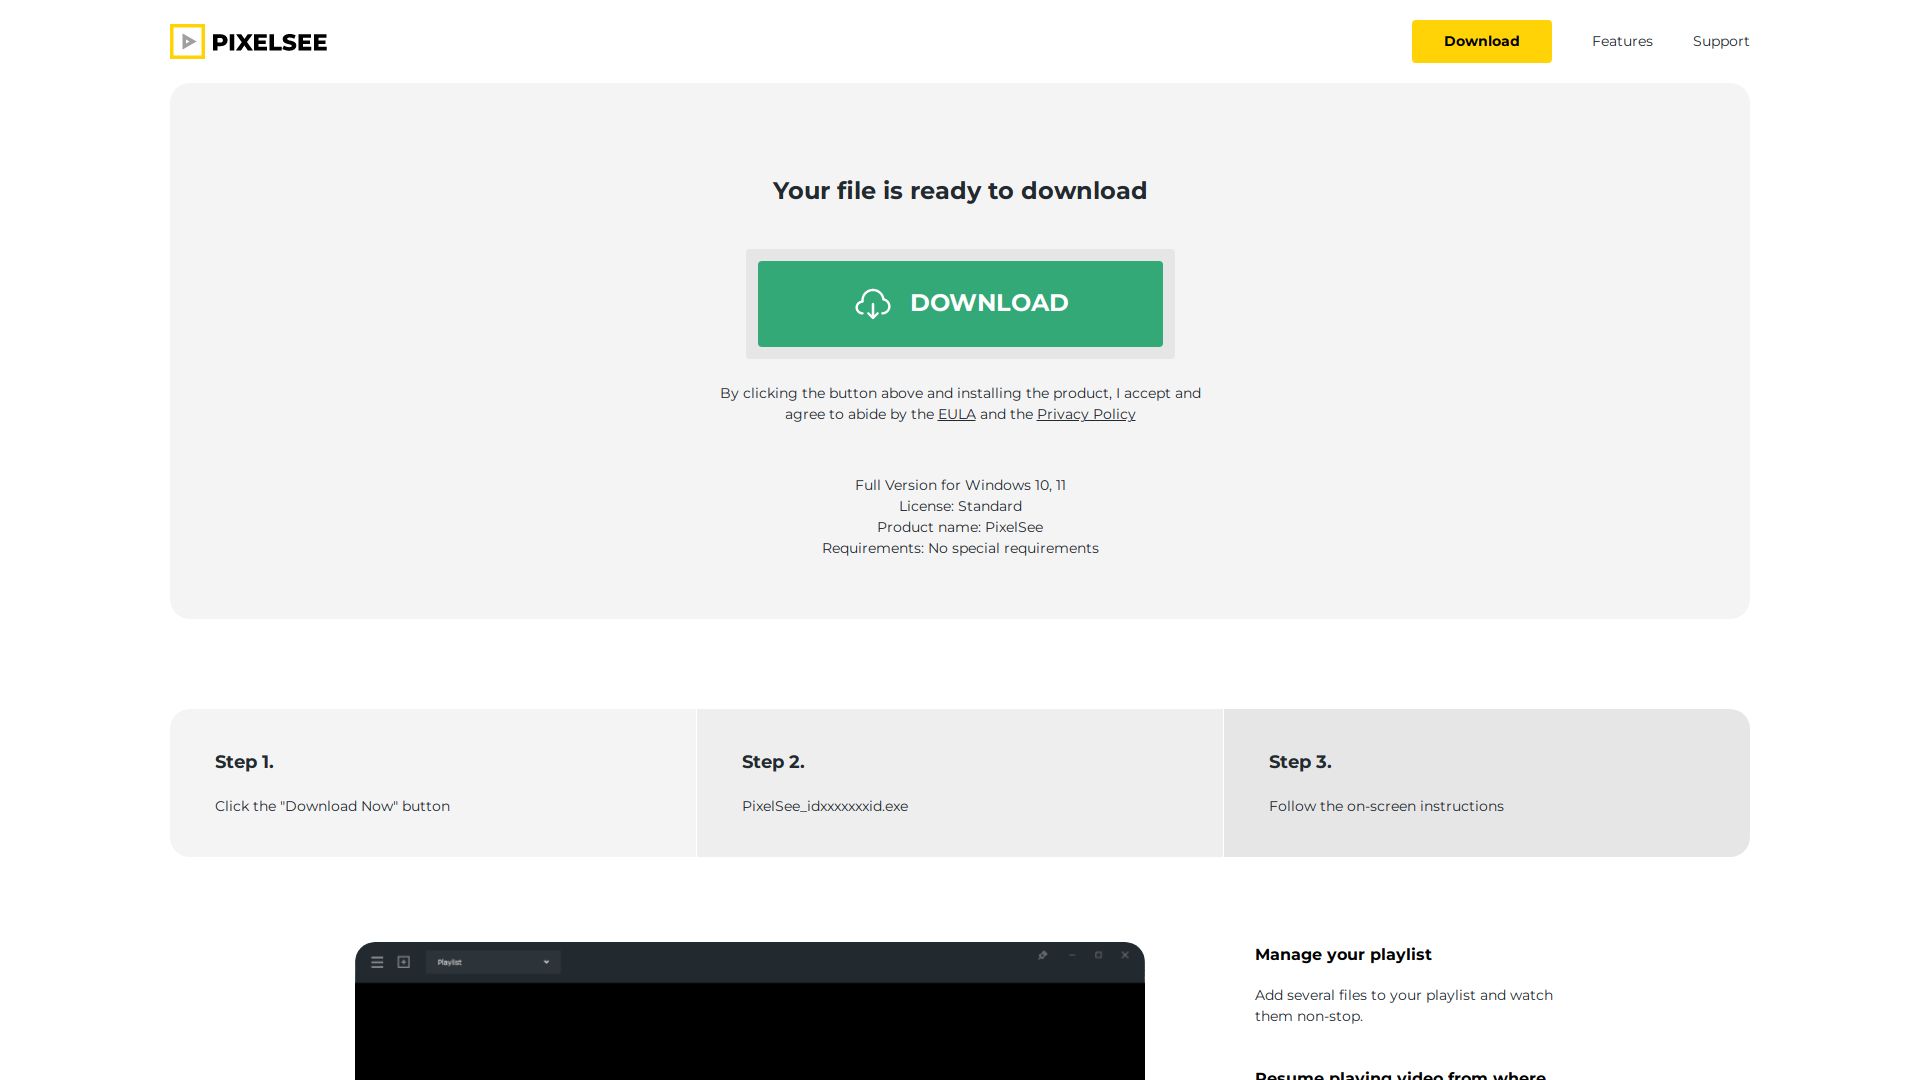Start the file download with the green DOWNLOAD button
This screenshot has width=1920, height=1080.
pos(960,304)
